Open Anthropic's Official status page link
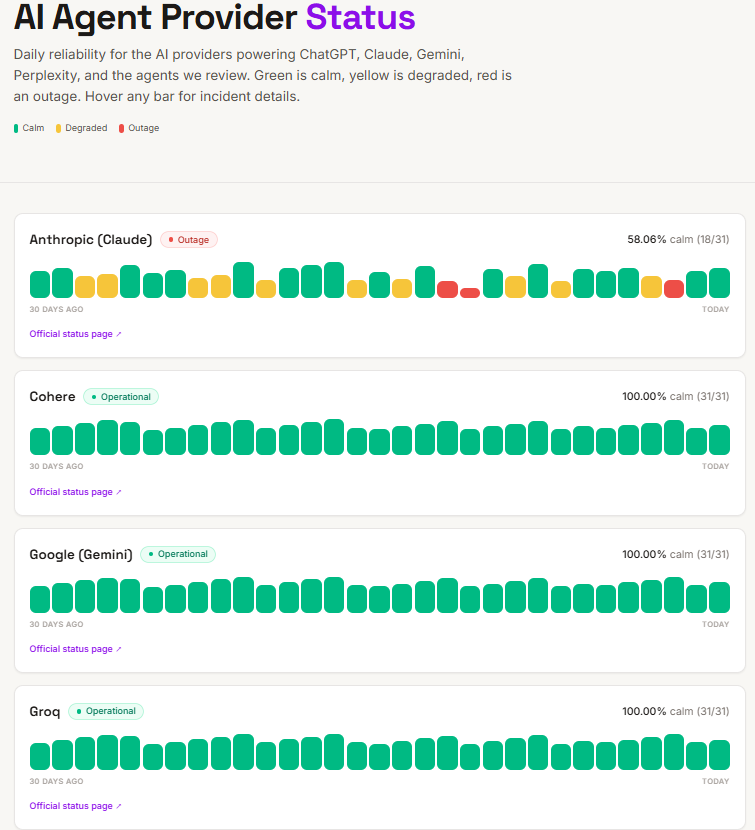This screenshot has height=830, width=755. click(x=75, y=334)
